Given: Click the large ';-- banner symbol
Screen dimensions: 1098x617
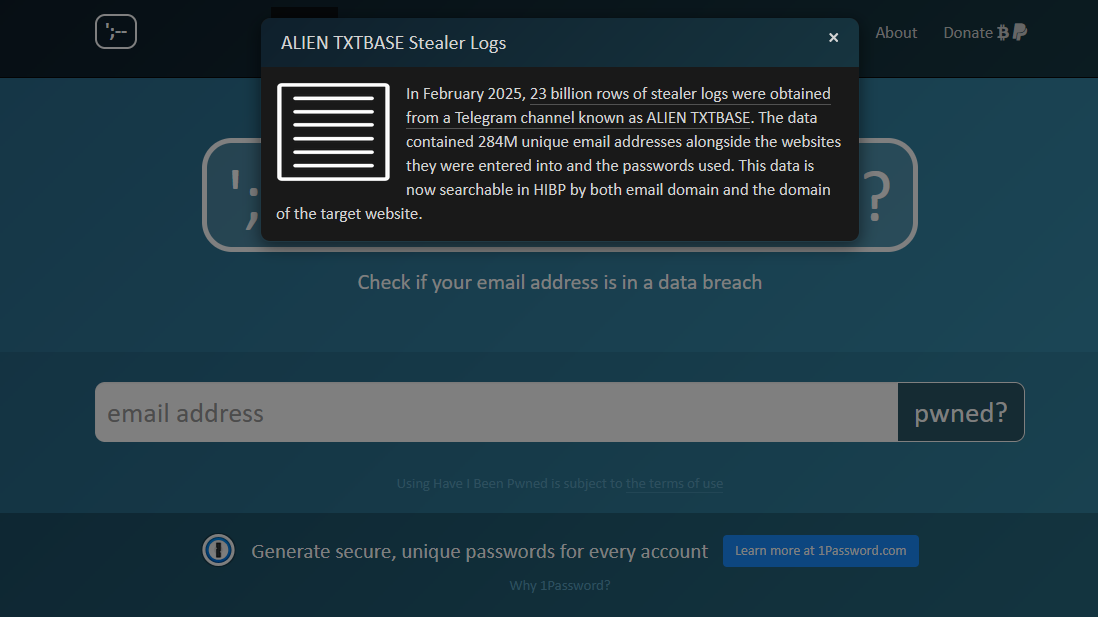Looking at the screenshot, I should coord(240,195).
